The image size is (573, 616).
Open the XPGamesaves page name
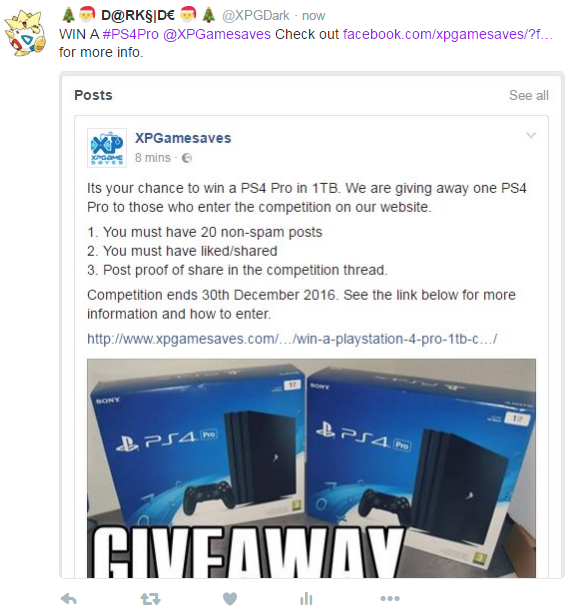pos(183,138)
